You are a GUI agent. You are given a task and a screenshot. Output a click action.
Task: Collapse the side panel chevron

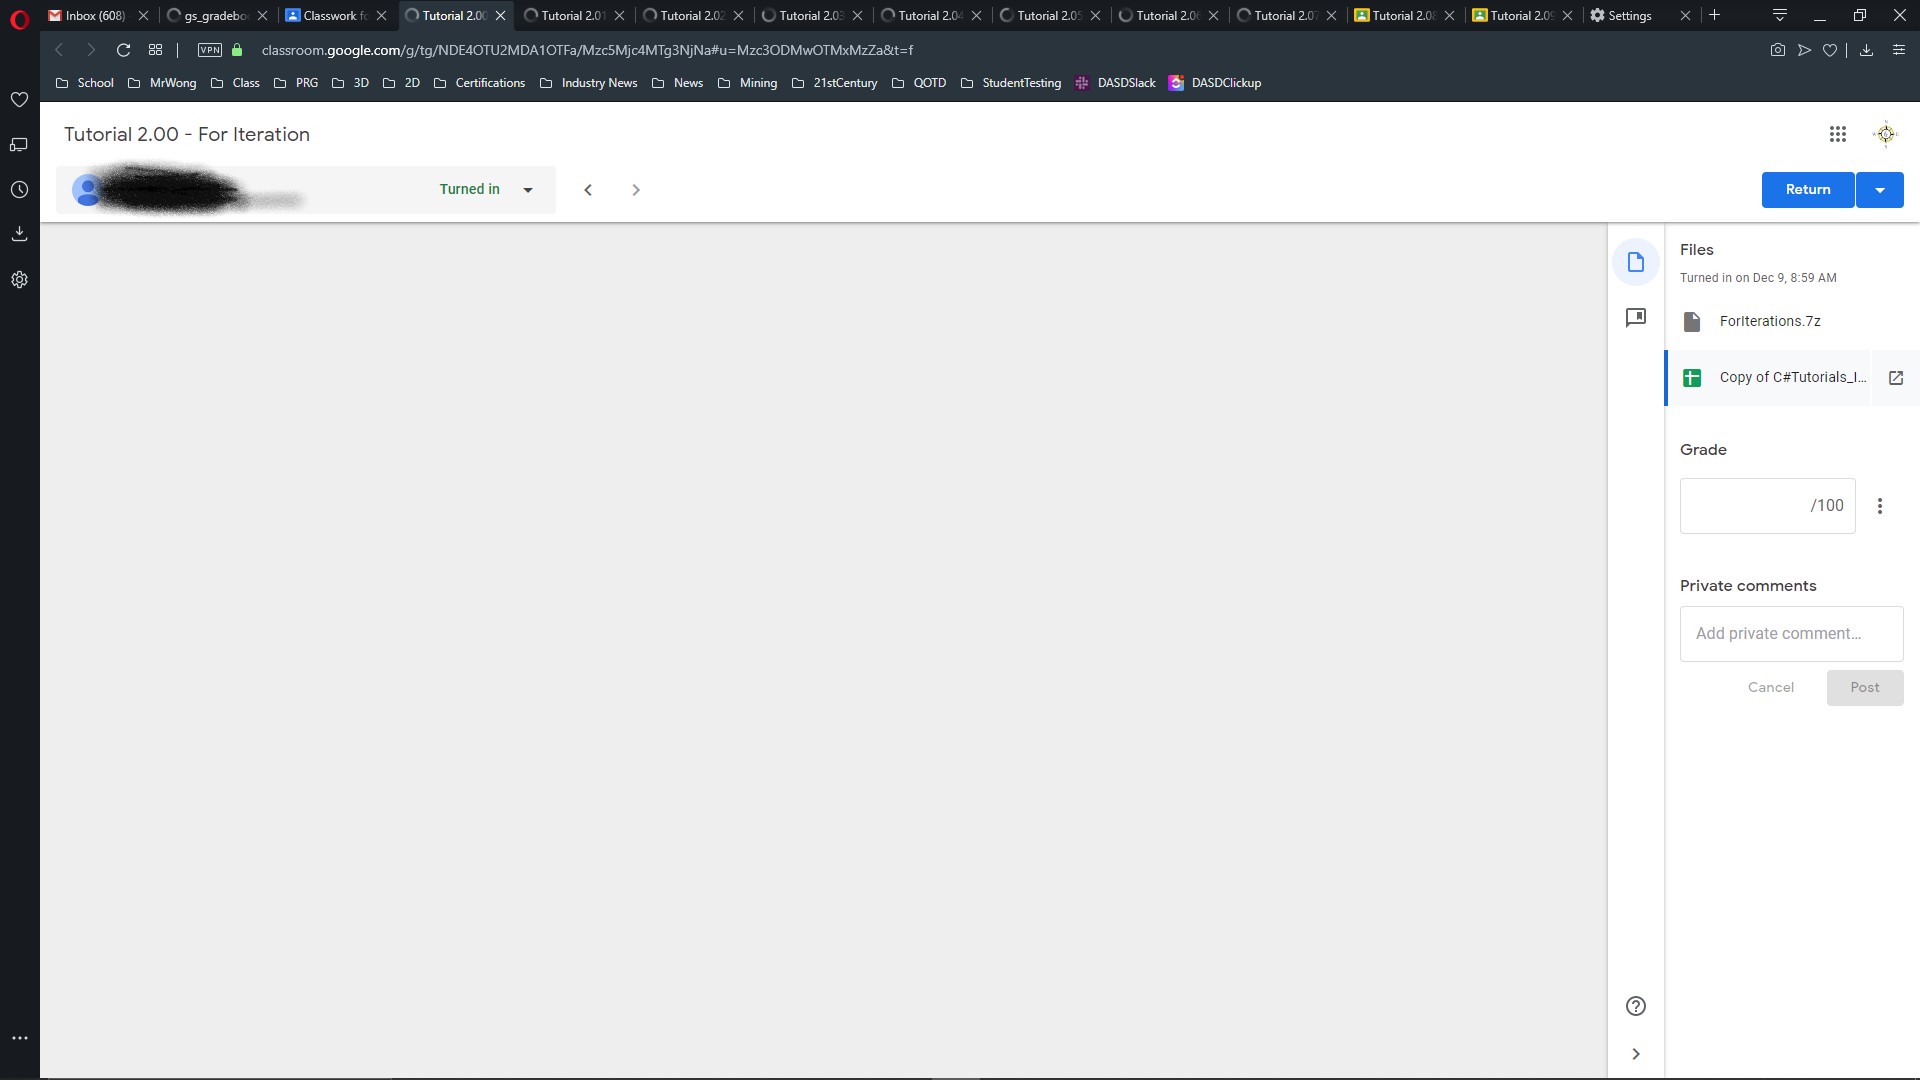pos(1636,1054)
